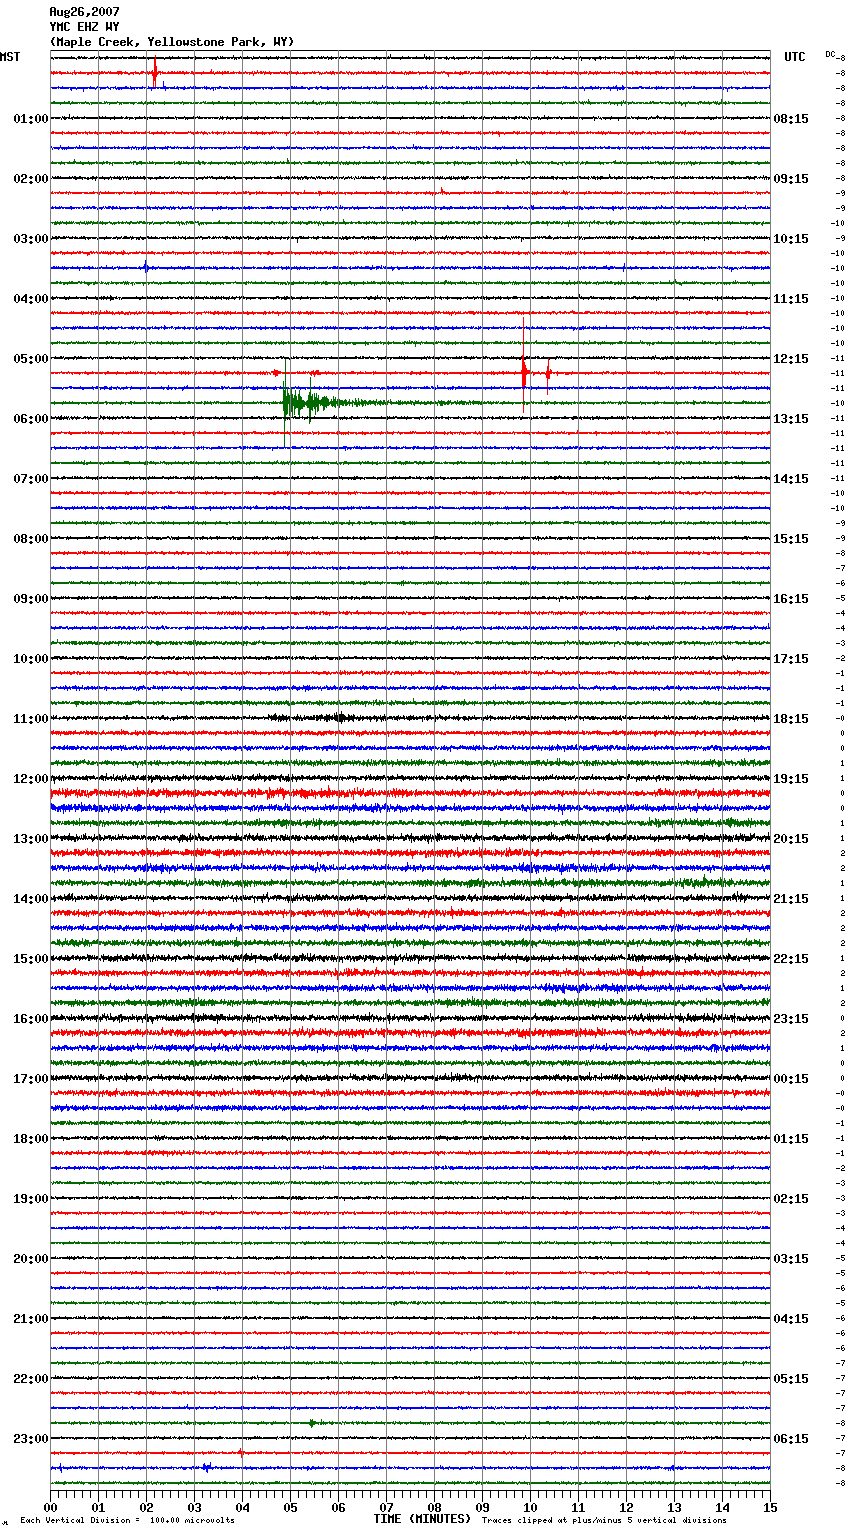
Task: Click the 12:15 UTC time label
Action: 791,359
